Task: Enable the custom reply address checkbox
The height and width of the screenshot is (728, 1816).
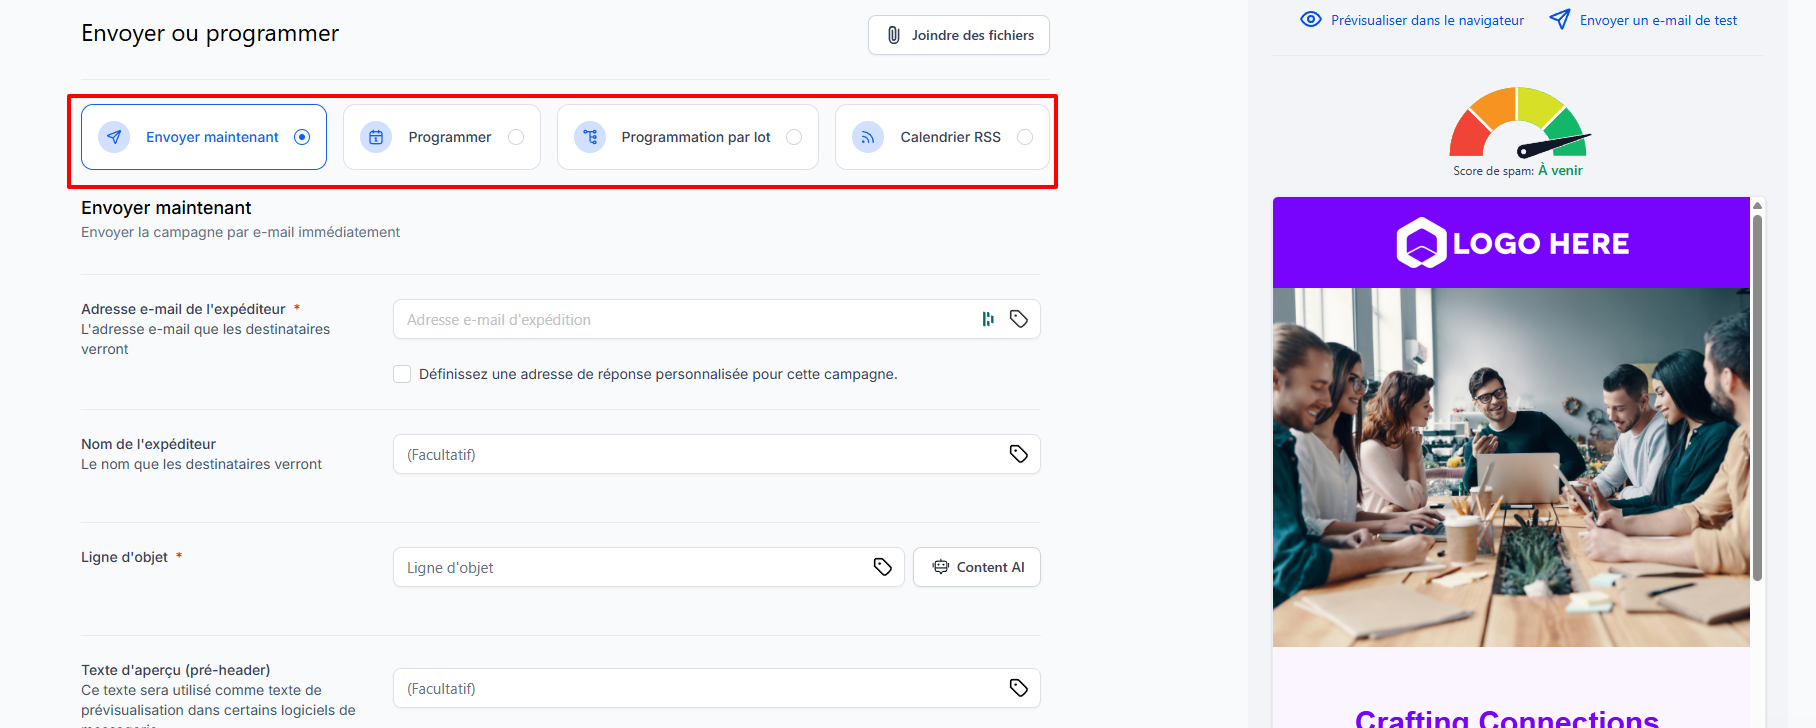Action: (x=402, y=374)
